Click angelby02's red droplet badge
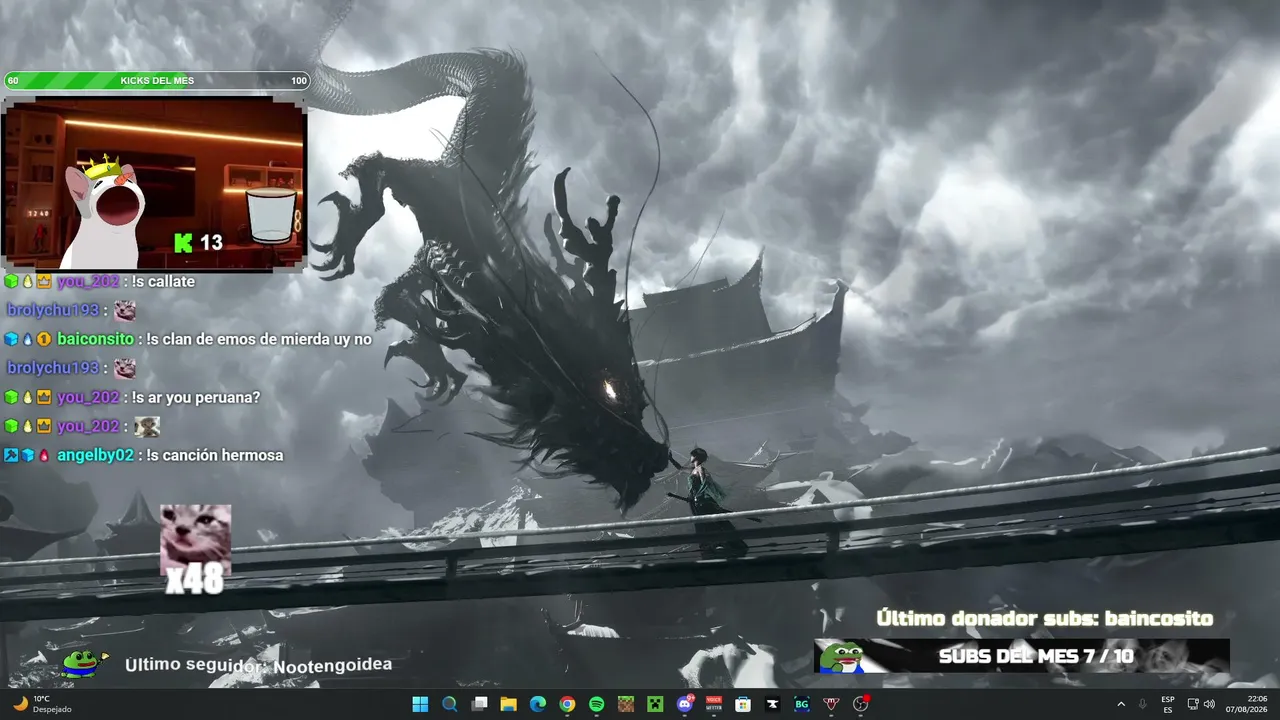This screenshot has width=1280, height=720. point(44,455)
